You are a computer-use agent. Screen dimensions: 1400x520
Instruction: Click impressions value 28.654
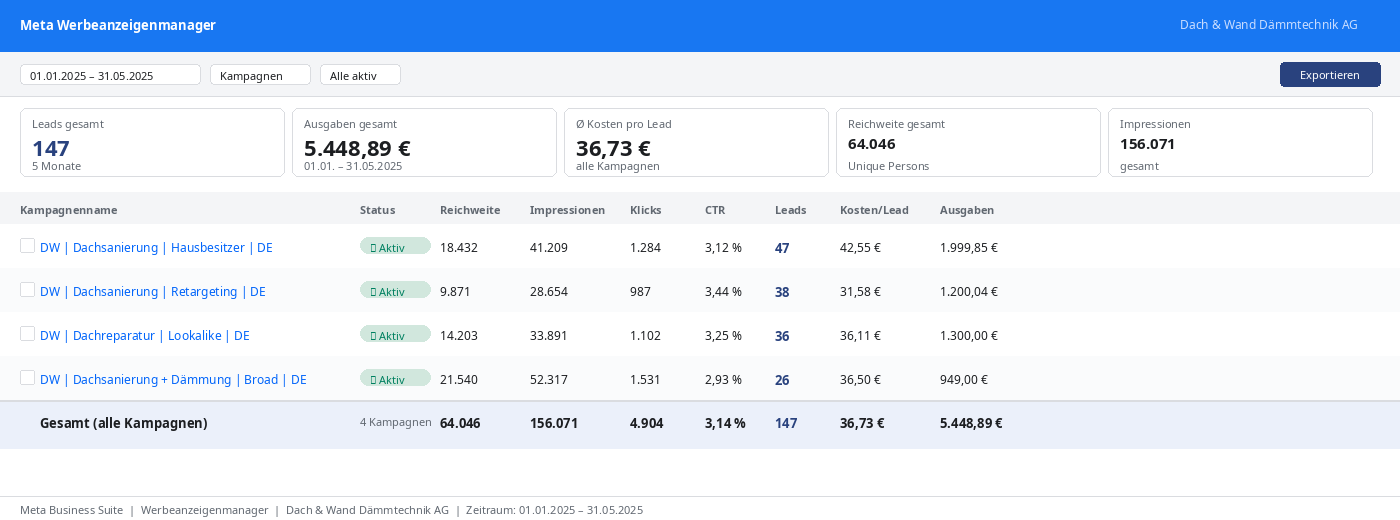pos(549,292)
